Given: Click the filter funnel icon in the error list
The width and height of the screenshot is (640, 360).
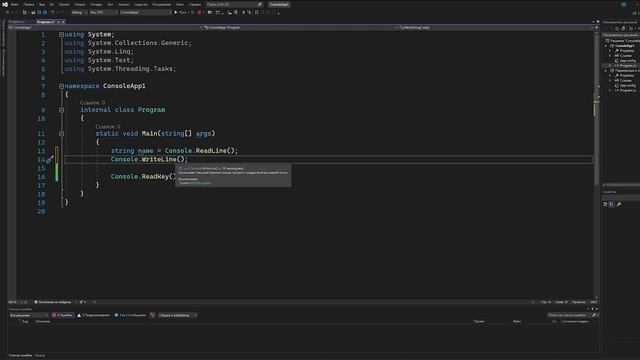Looking at the screenshot, I should (x=152, y=315).
